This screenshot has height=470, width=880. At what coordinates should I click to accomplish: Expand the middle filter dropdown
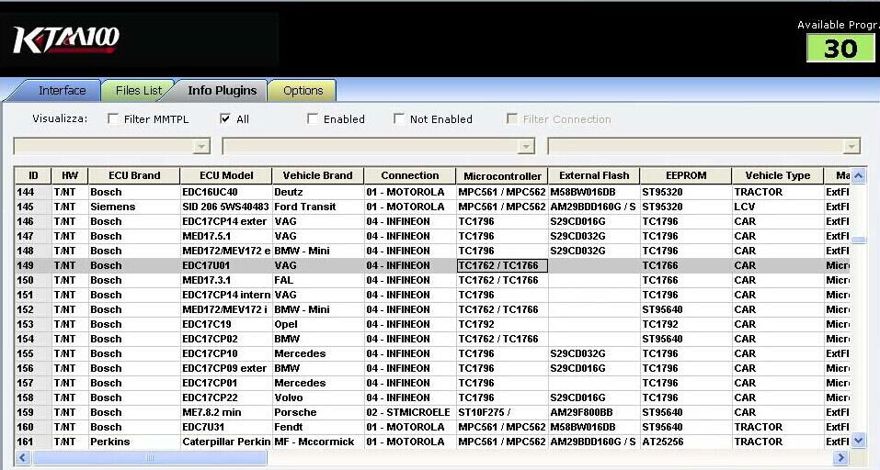coord(525,147)
